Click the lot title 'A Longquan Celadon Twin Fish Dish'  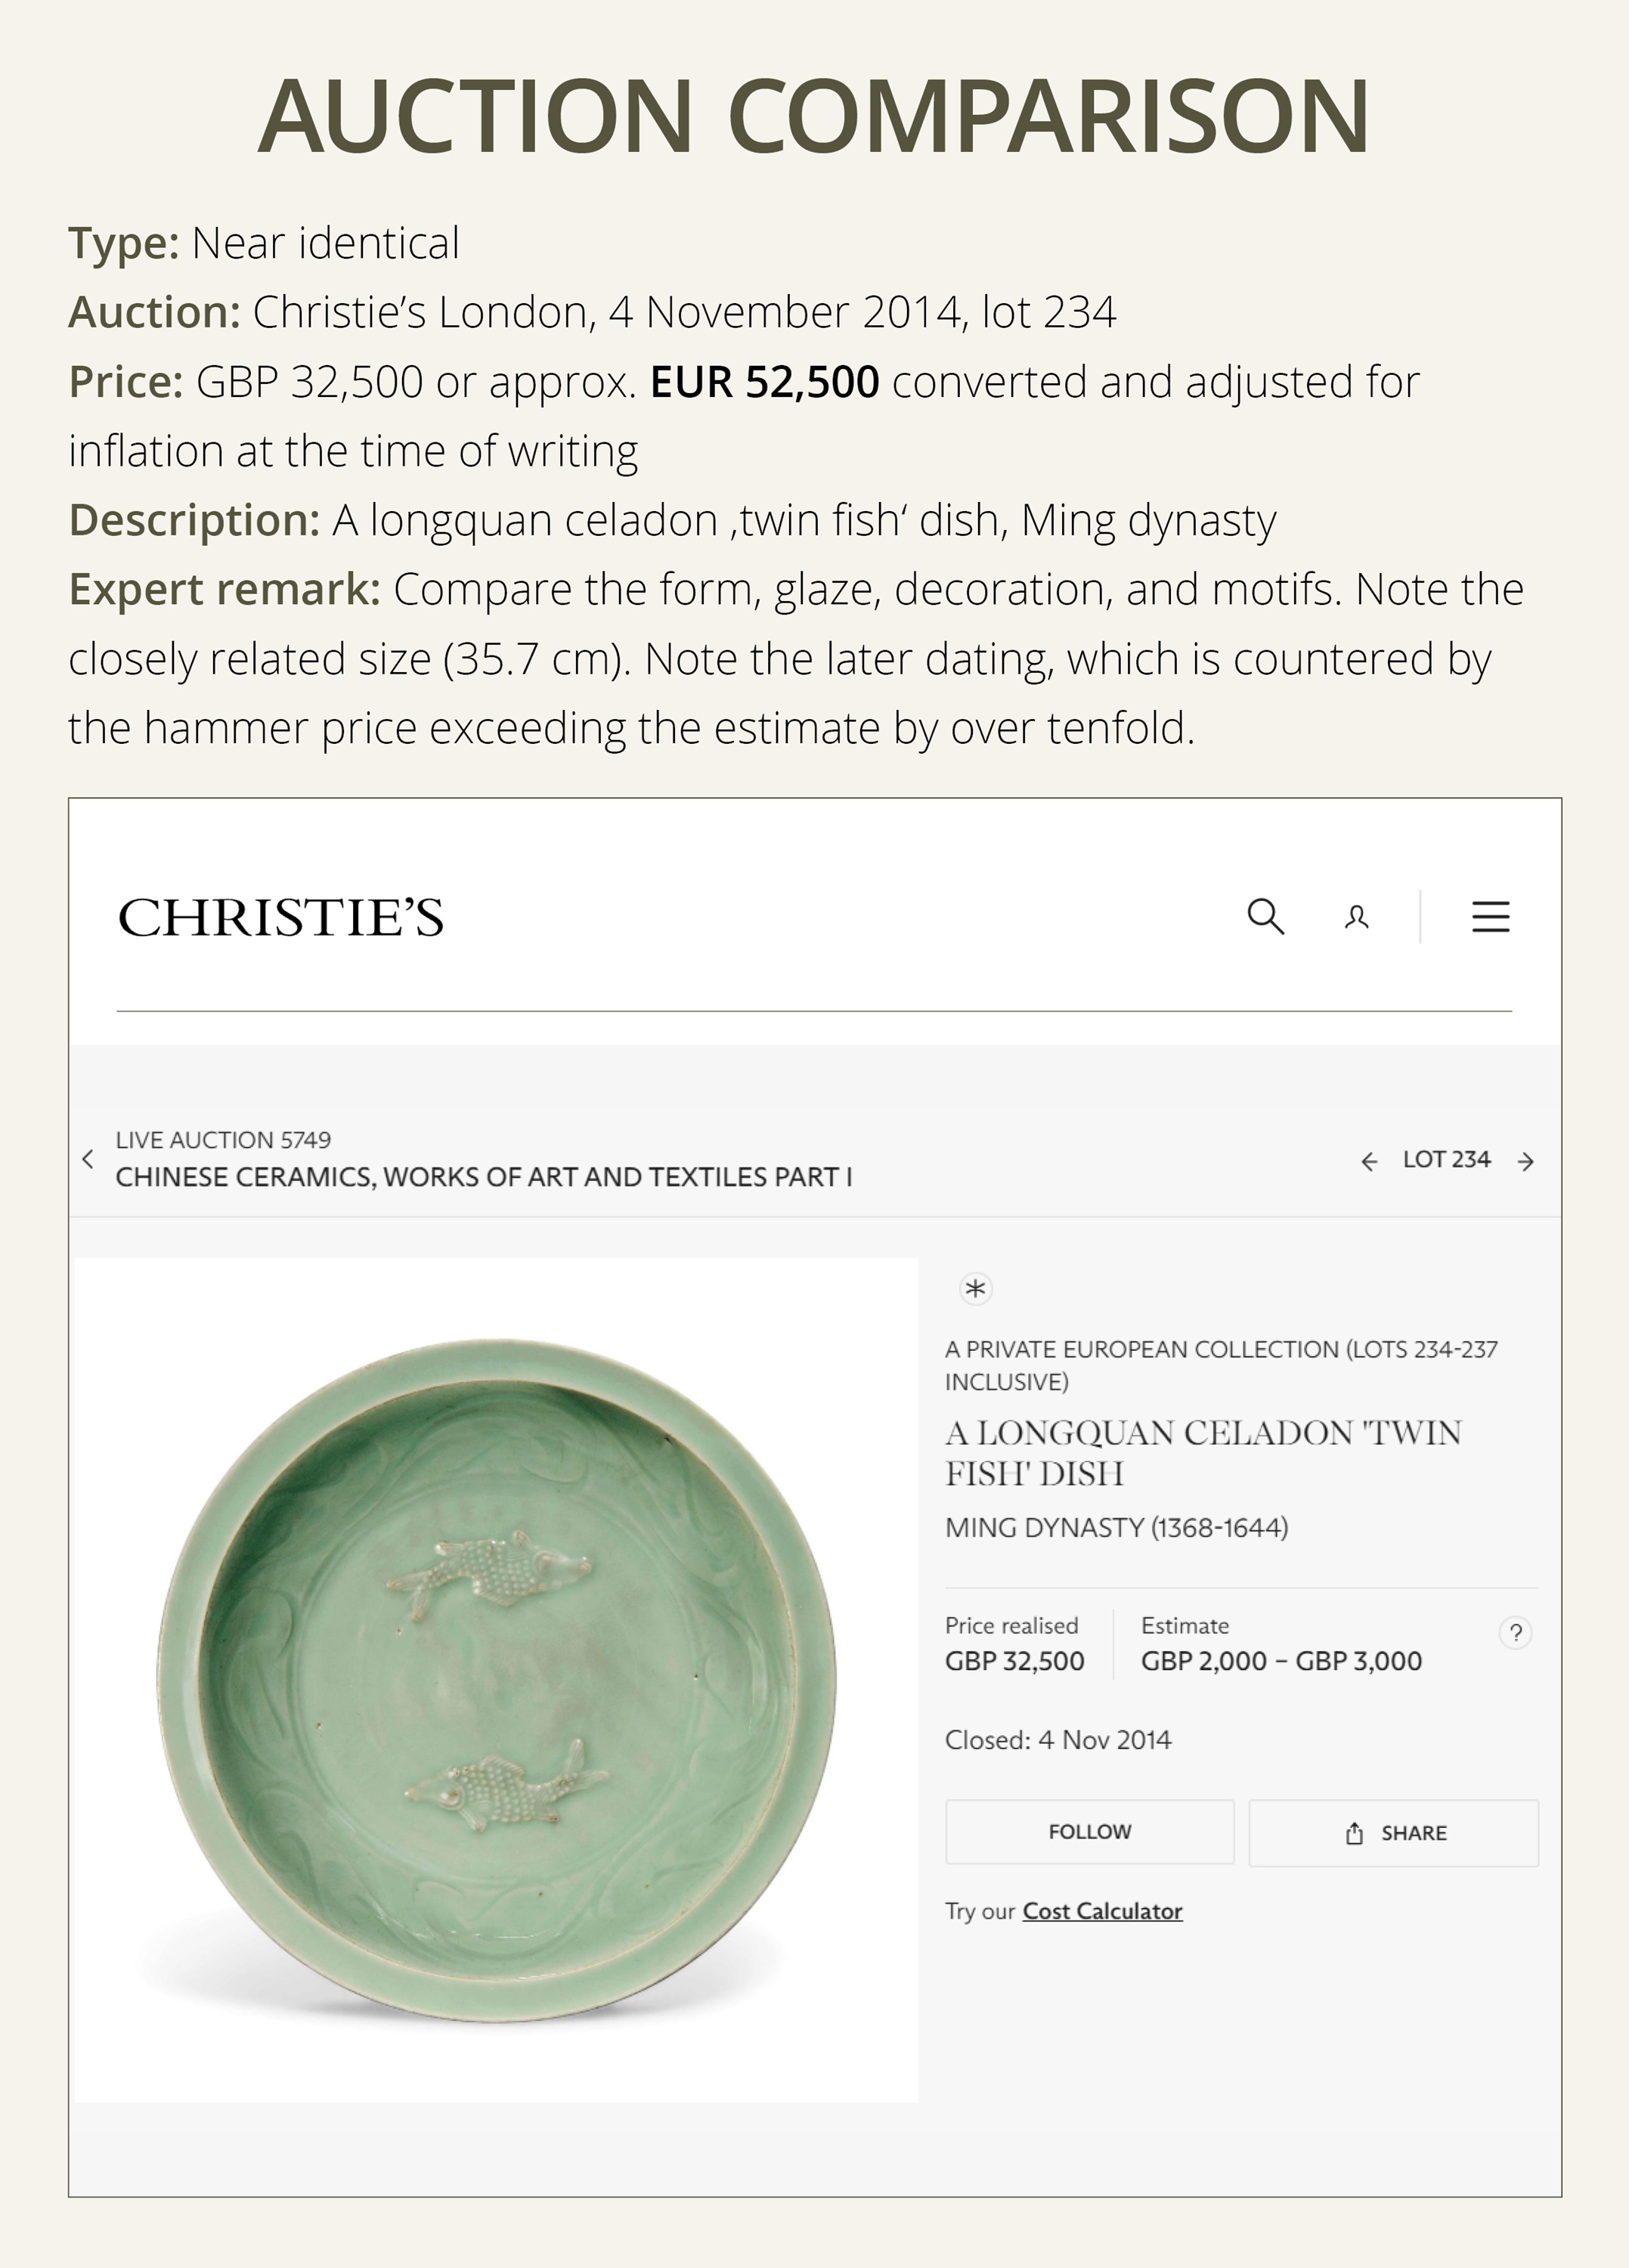[1203, 1453]
